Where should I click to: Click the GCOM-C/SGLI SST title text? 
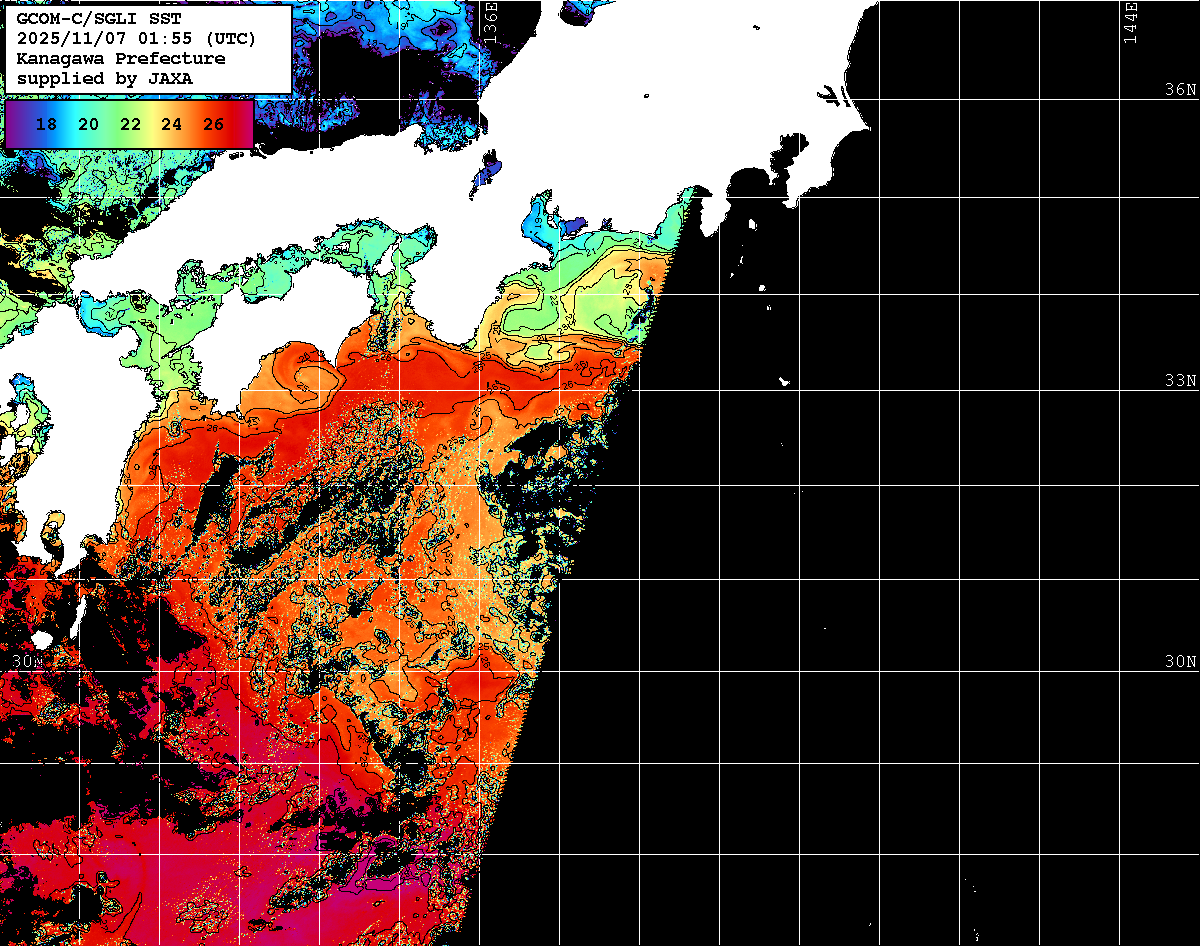99,19
